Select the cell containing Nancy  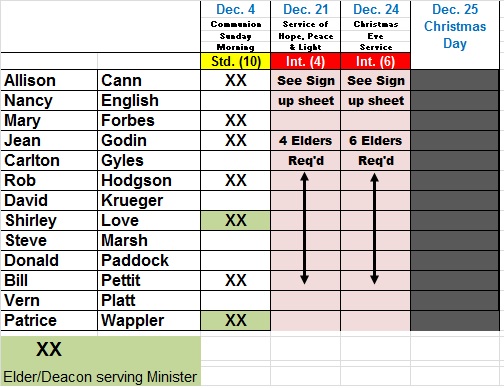[x=49, y=100]
